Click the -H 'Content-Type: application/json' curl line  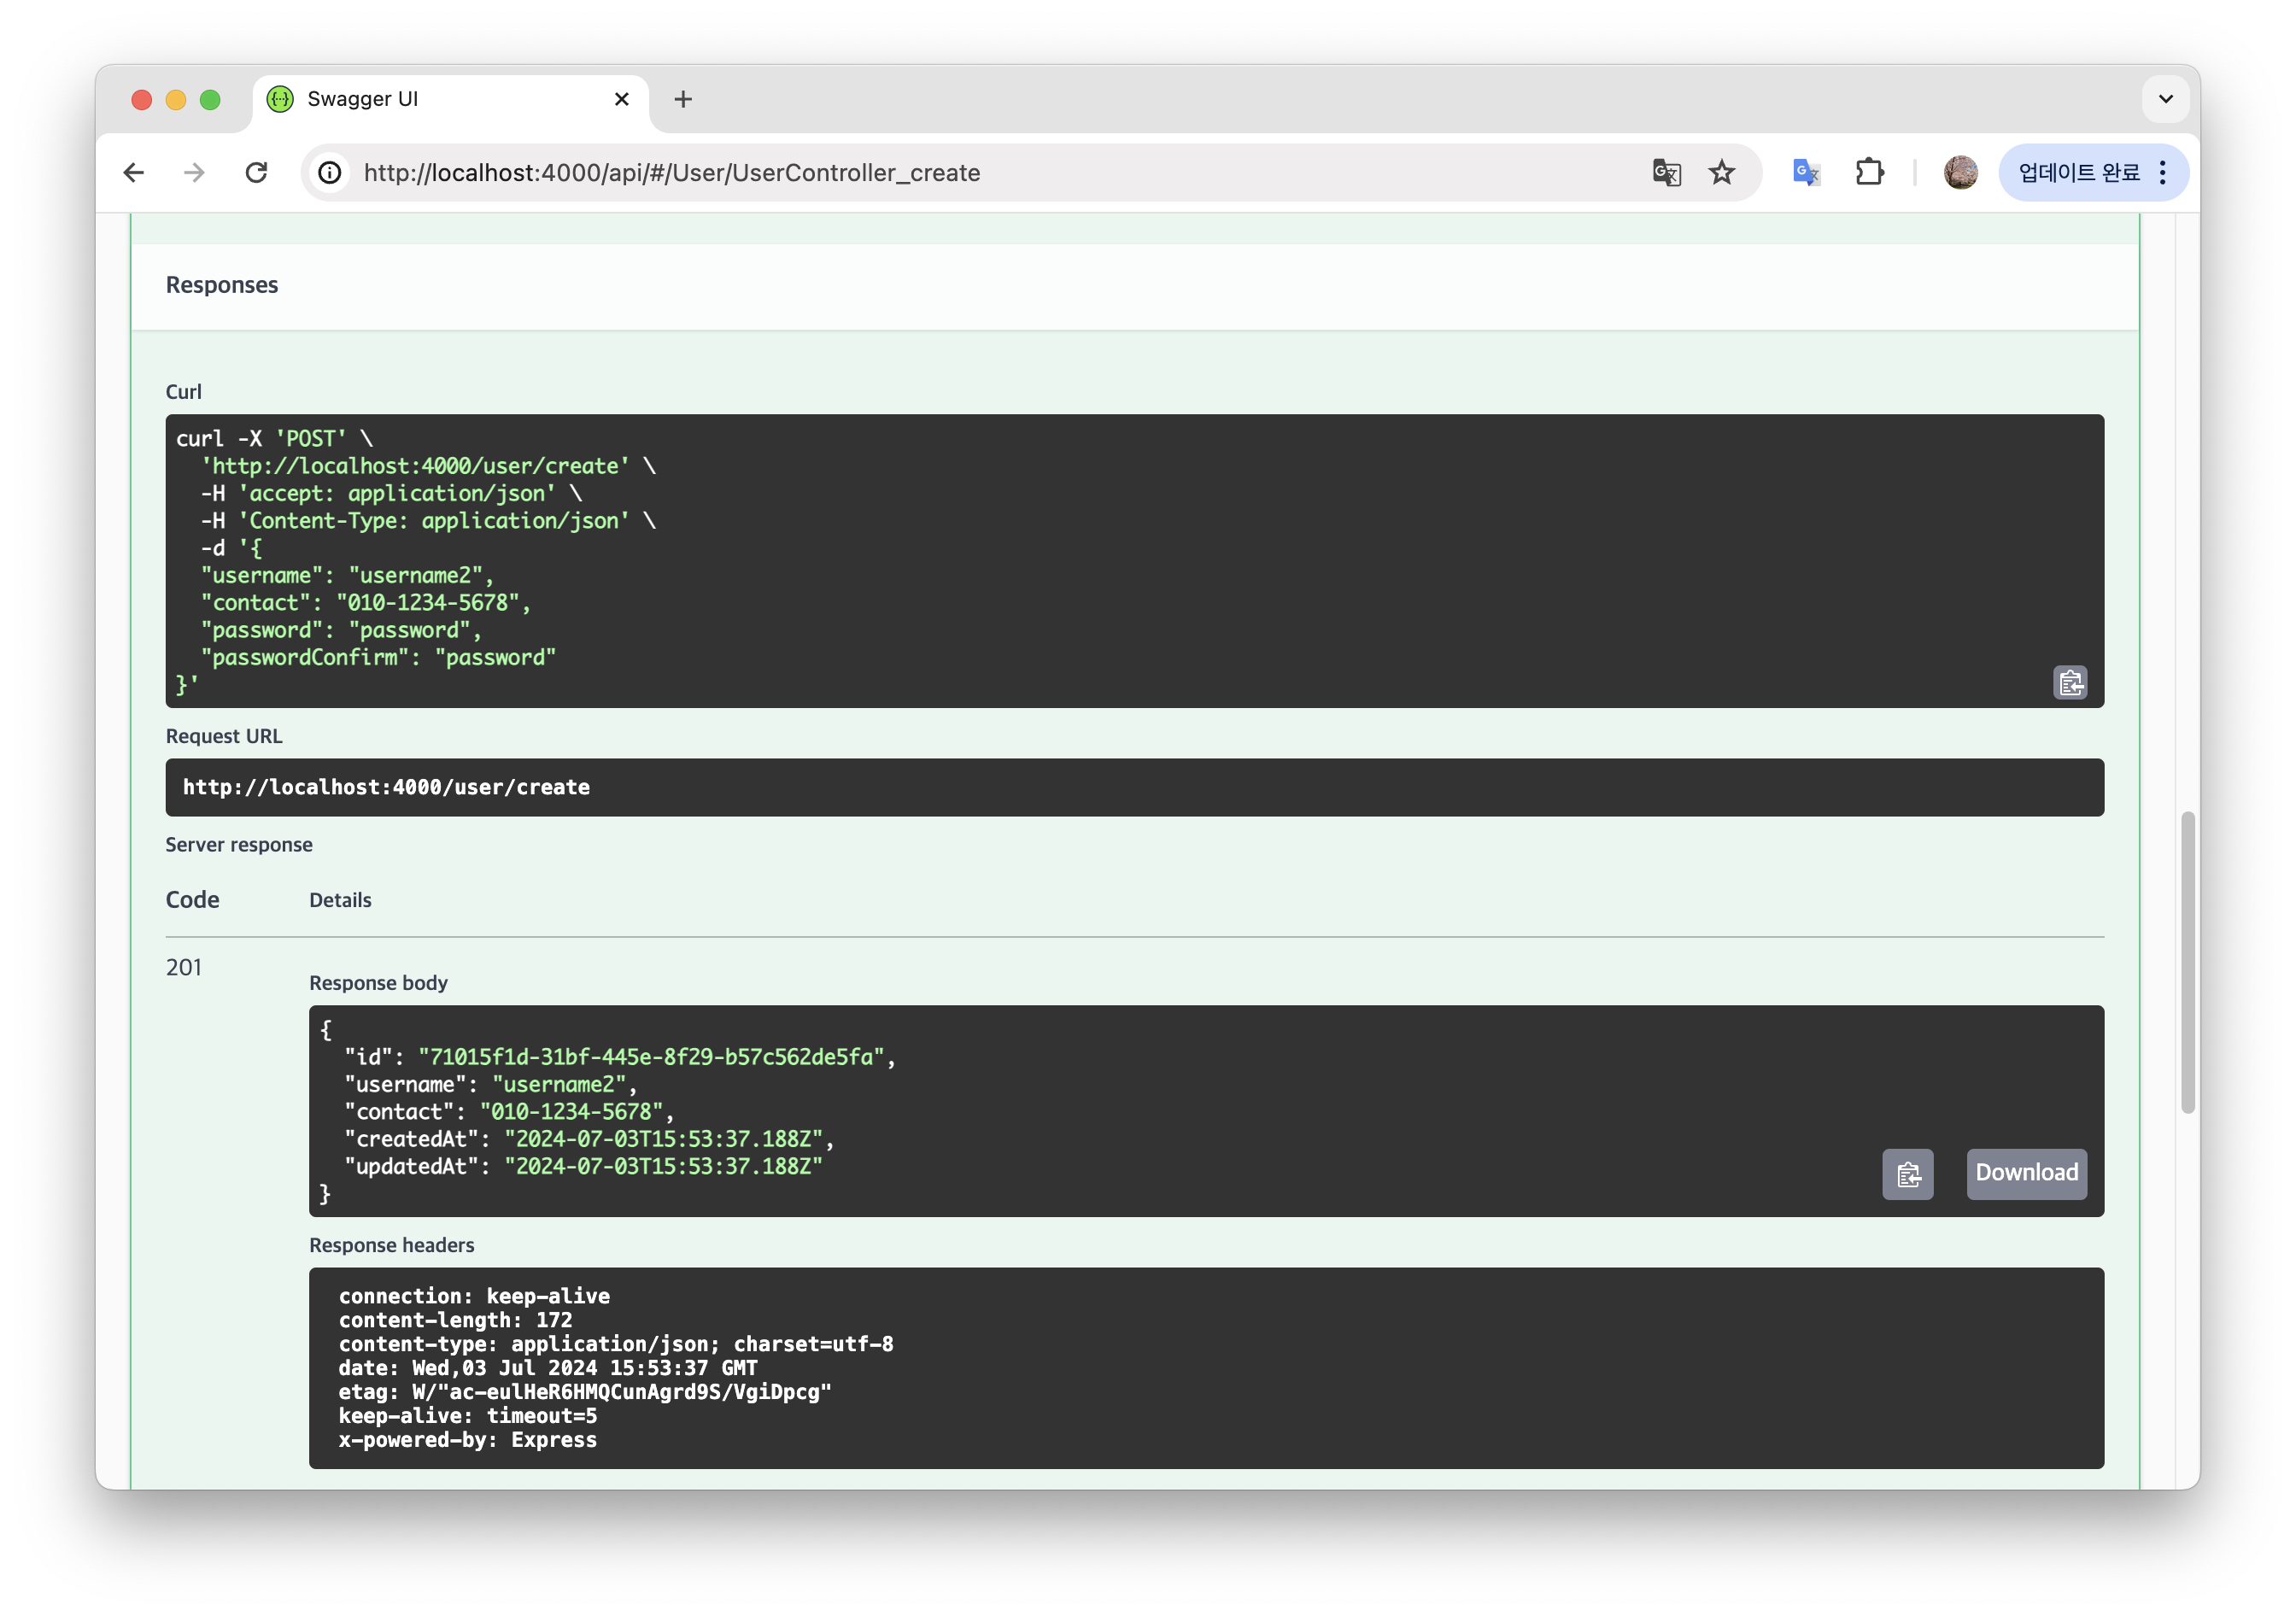coord(428,521)
